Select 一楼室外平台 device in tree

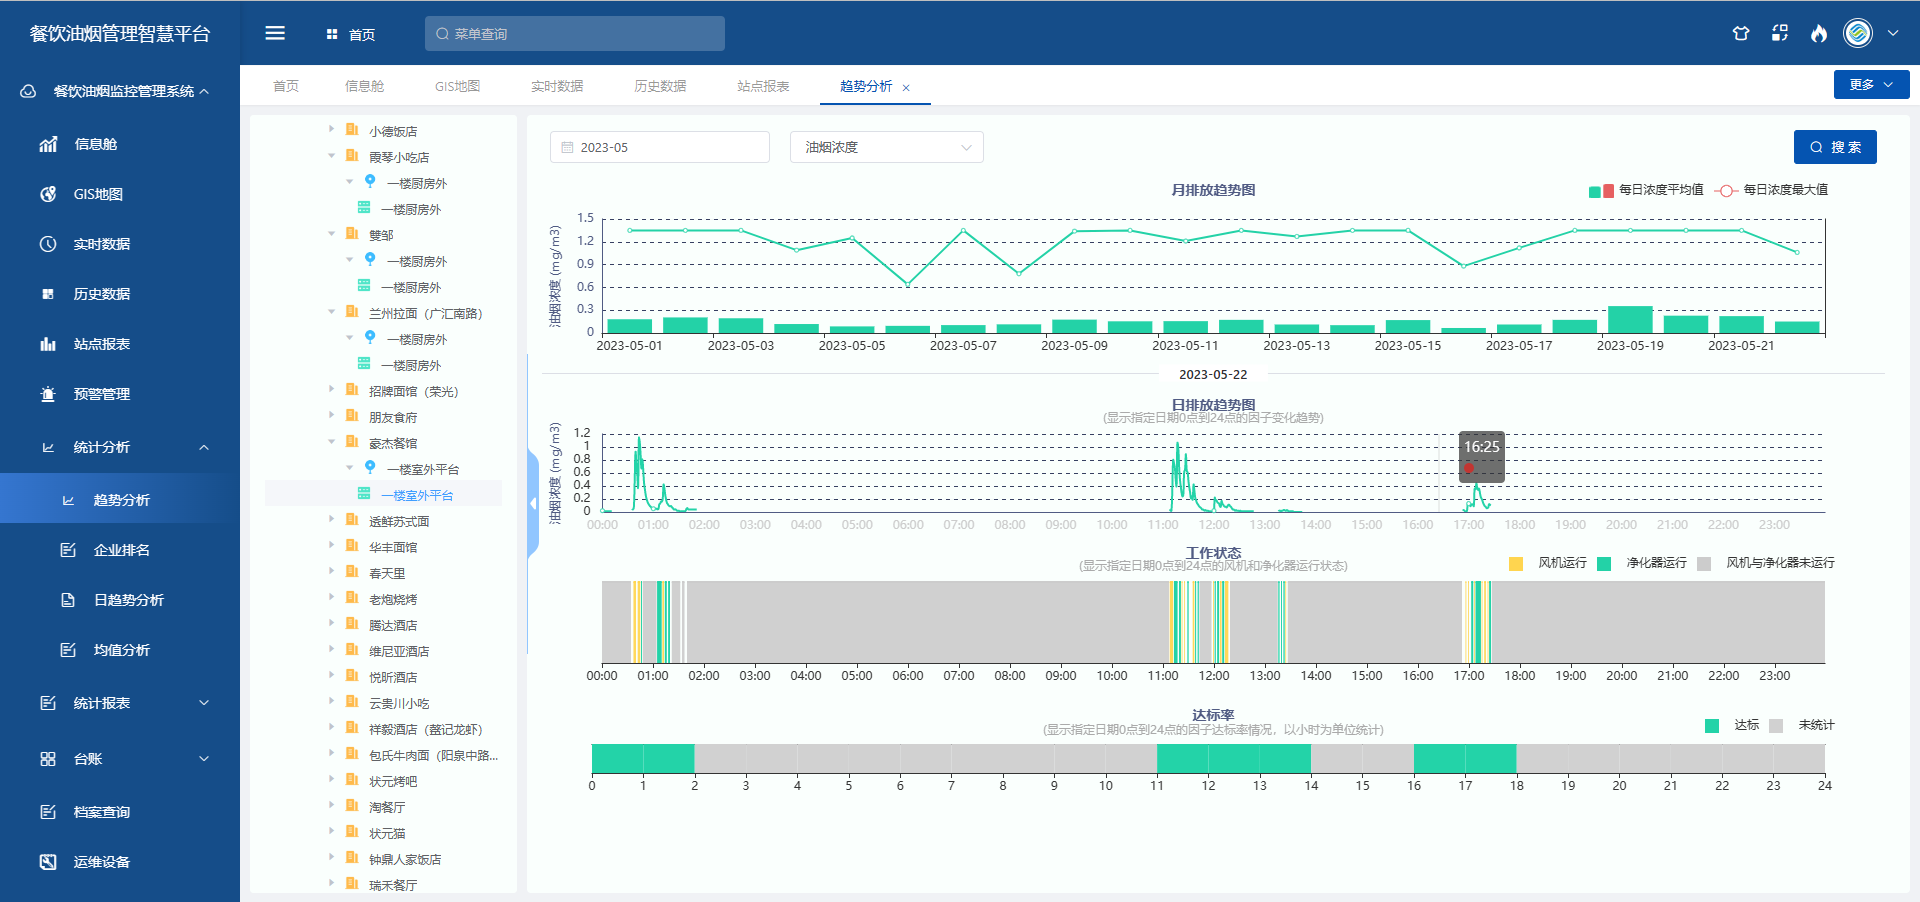[x=417, y=495]
